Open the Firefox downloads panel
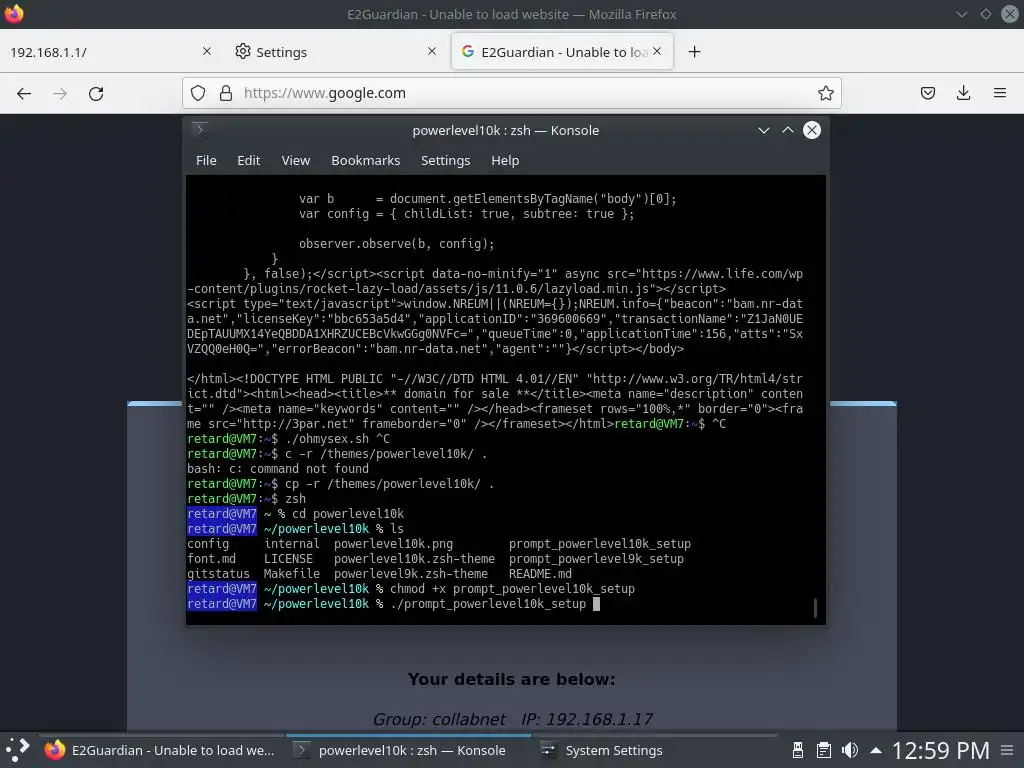The height and width of the screenshot is (768, 1024). coord(963,93)
